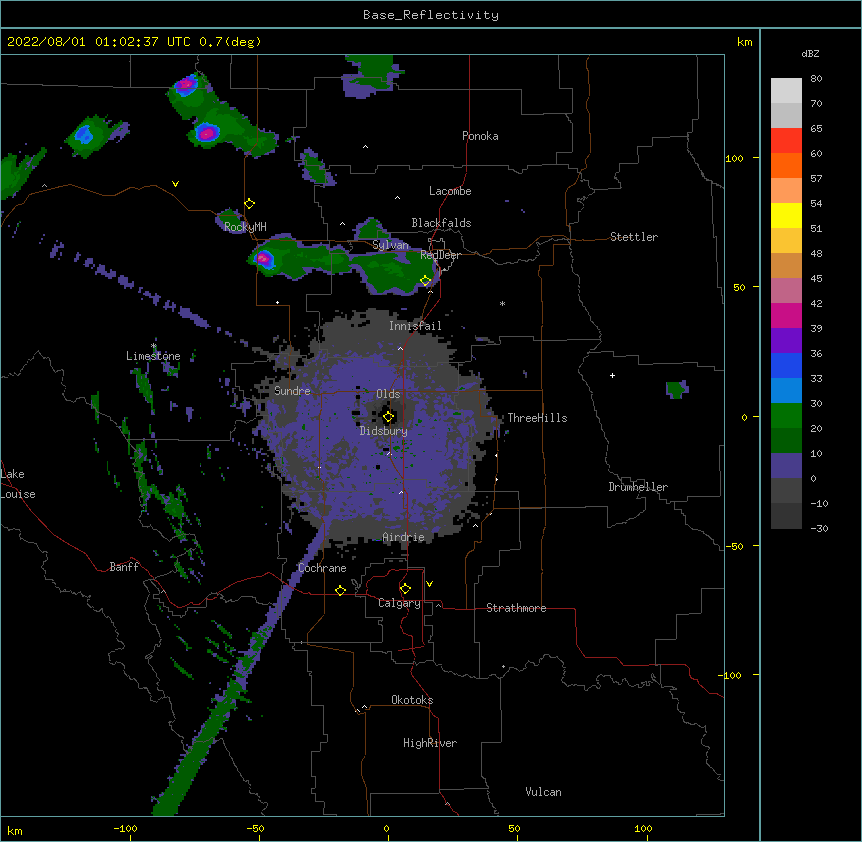Click the yellow diamond marker near Red Deer
862x842 pixels.
click(426, 280)
